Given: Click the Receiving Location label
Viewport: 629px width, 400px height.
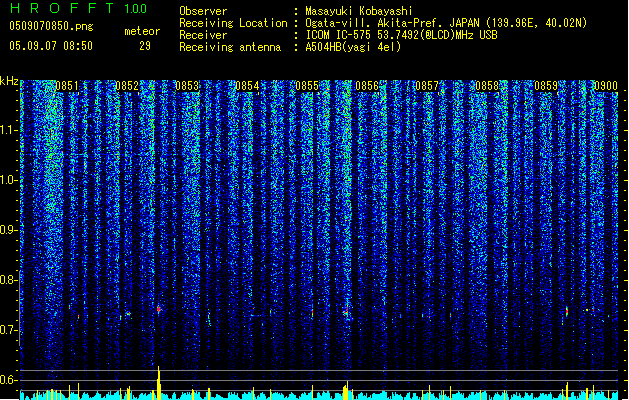Looking at the screenshot, I should 233,23.
